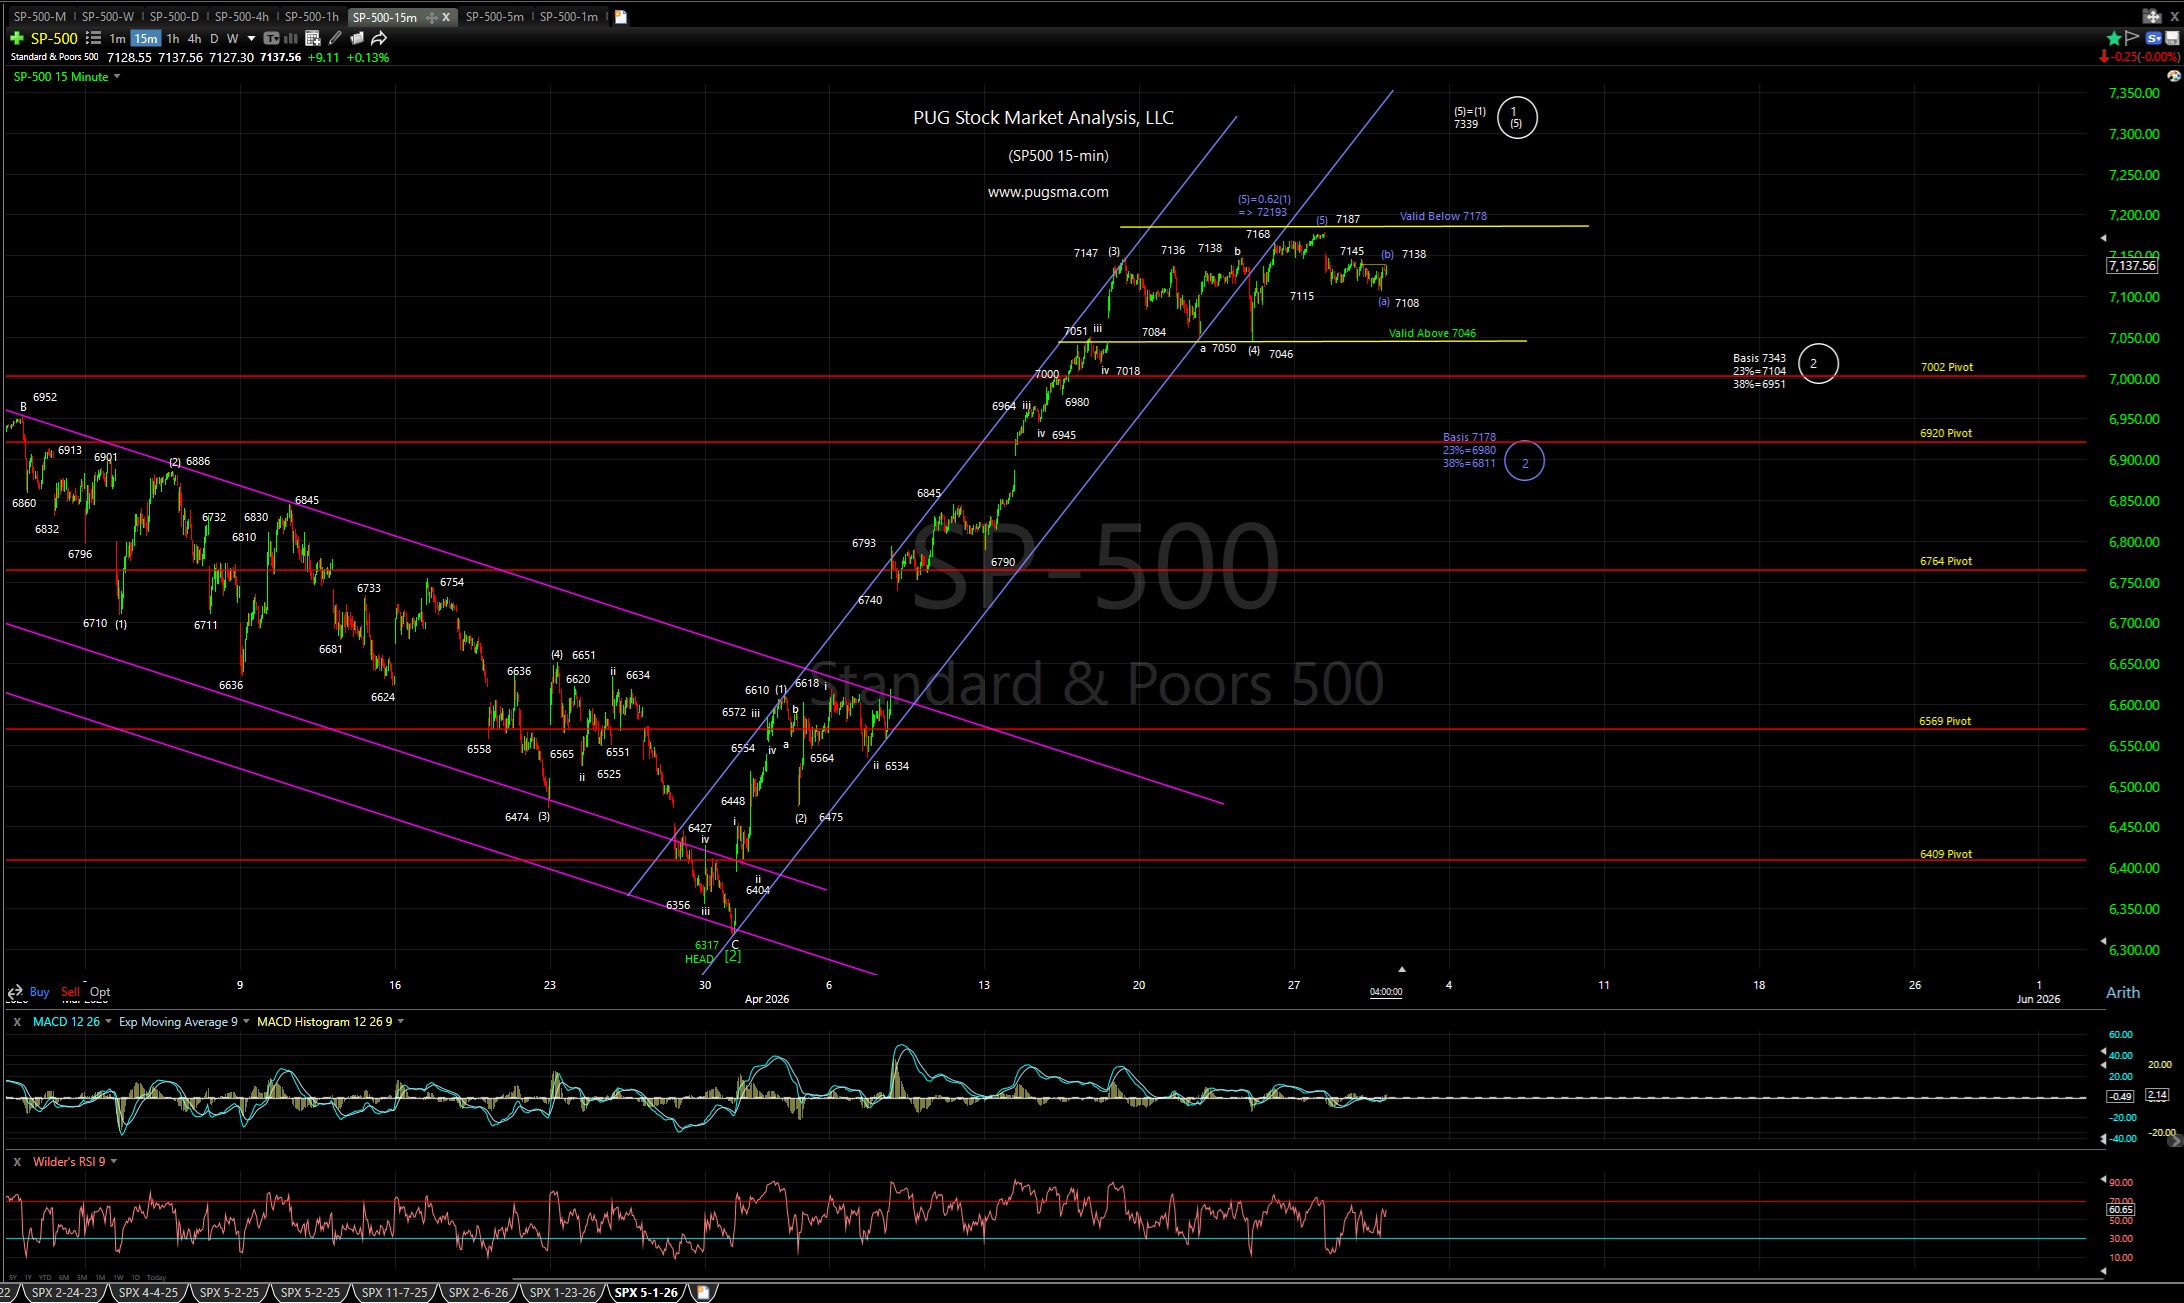This screenshot has width=2184, height=1303.
Task: Click the color palette icon on the right
Action: tap(2174, 76)
